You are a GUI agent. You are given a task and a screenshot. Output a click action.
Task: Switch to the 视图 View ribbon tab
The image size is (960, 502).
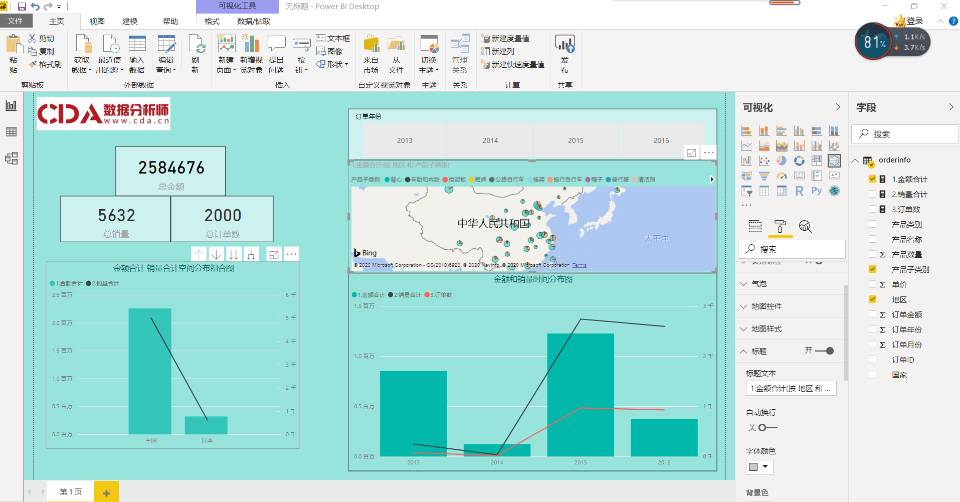(97, 21)
